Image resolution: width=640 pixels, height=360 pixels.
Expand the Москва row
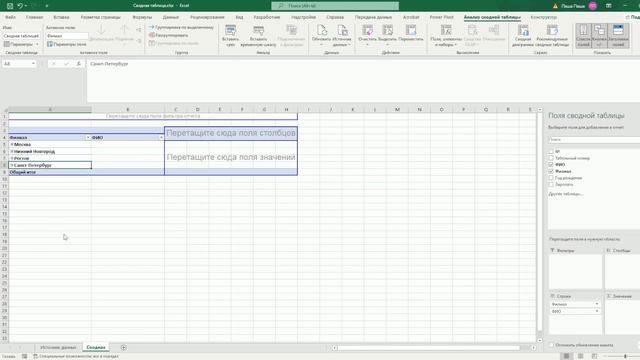[12, 144]
